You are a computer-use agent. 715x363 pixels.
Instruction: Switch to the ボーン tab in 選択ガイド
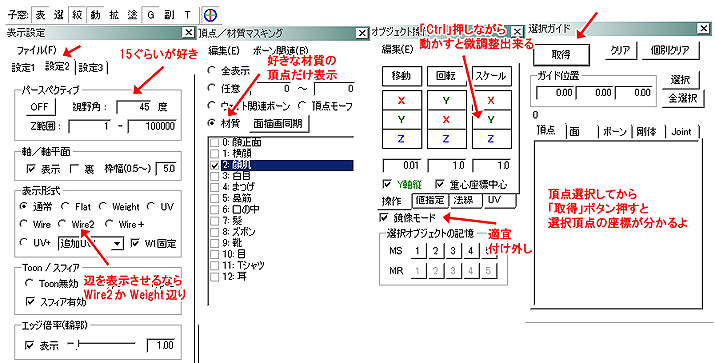click(615, 132)
